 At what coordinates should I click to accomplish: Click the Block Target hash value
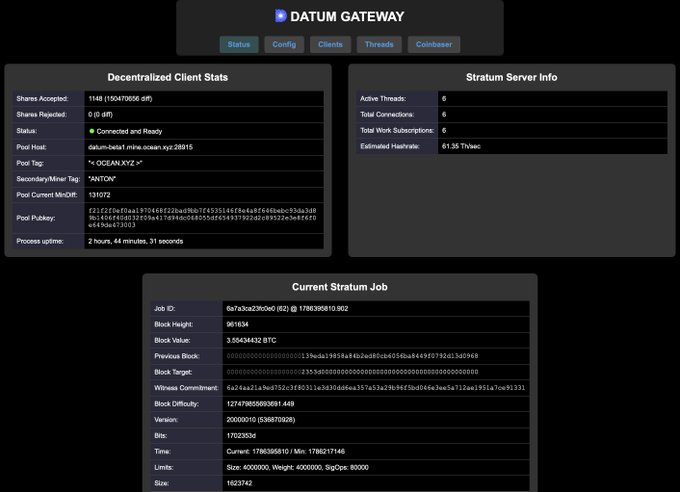(352, 372)
